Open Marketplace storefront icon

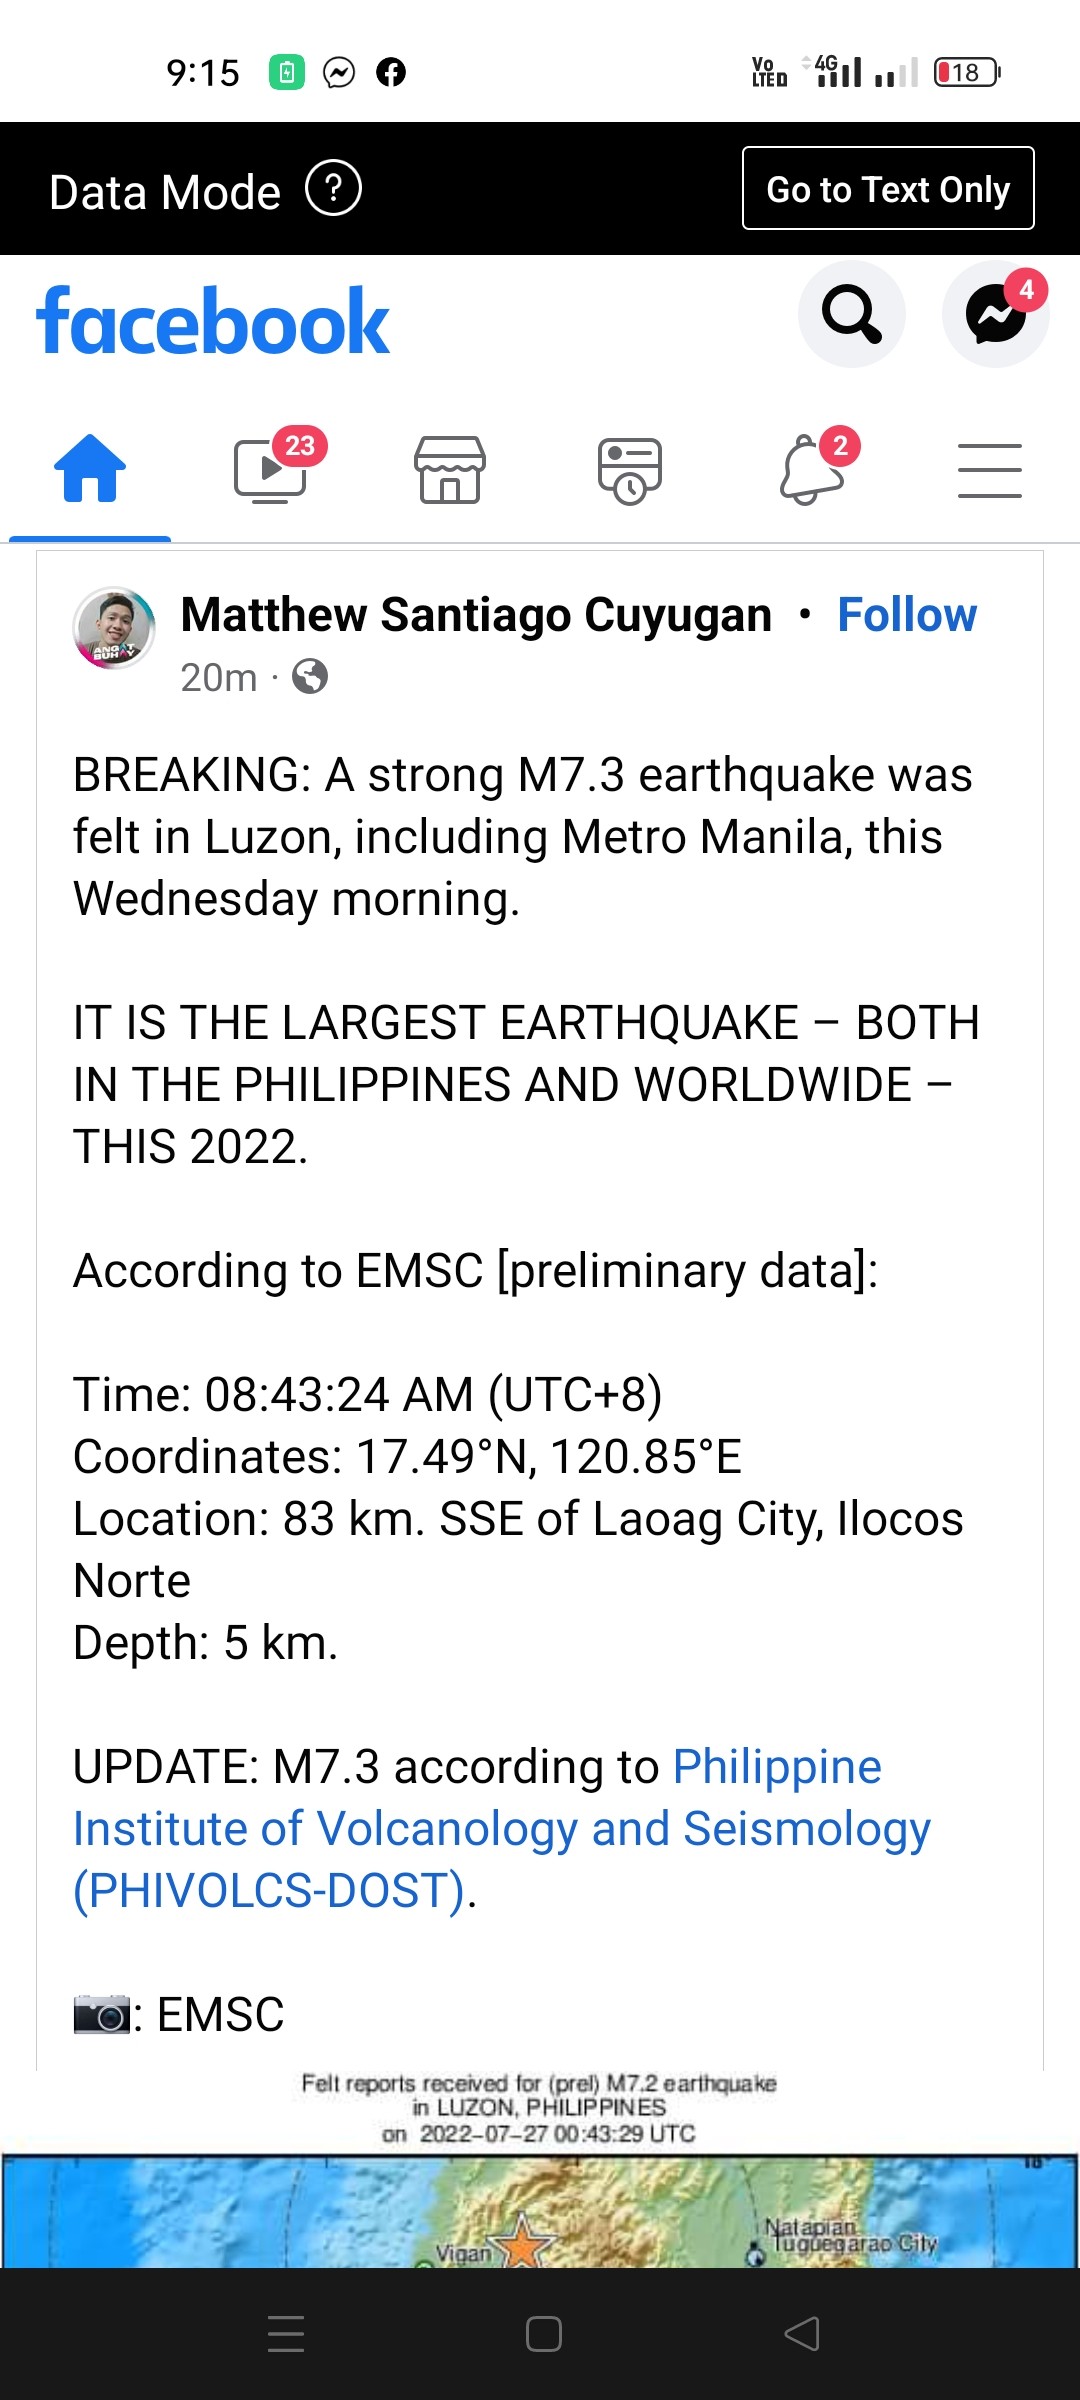pos(450,469)
